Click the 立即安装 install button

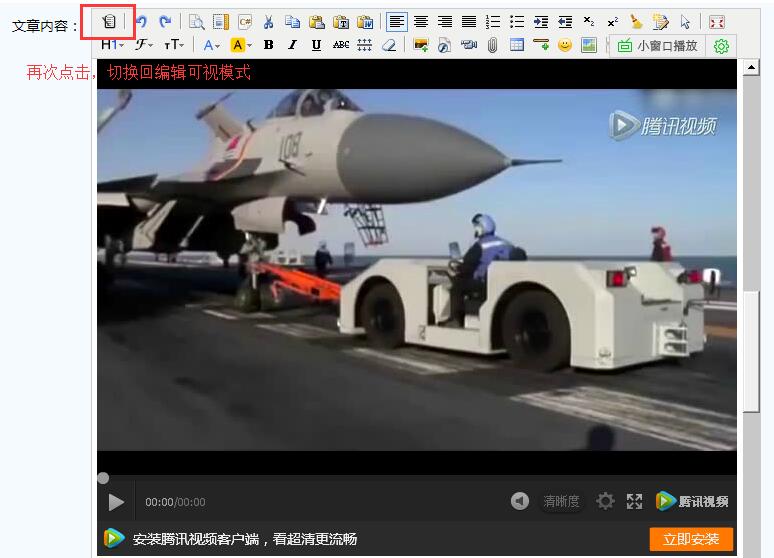(x=691, y=539)
